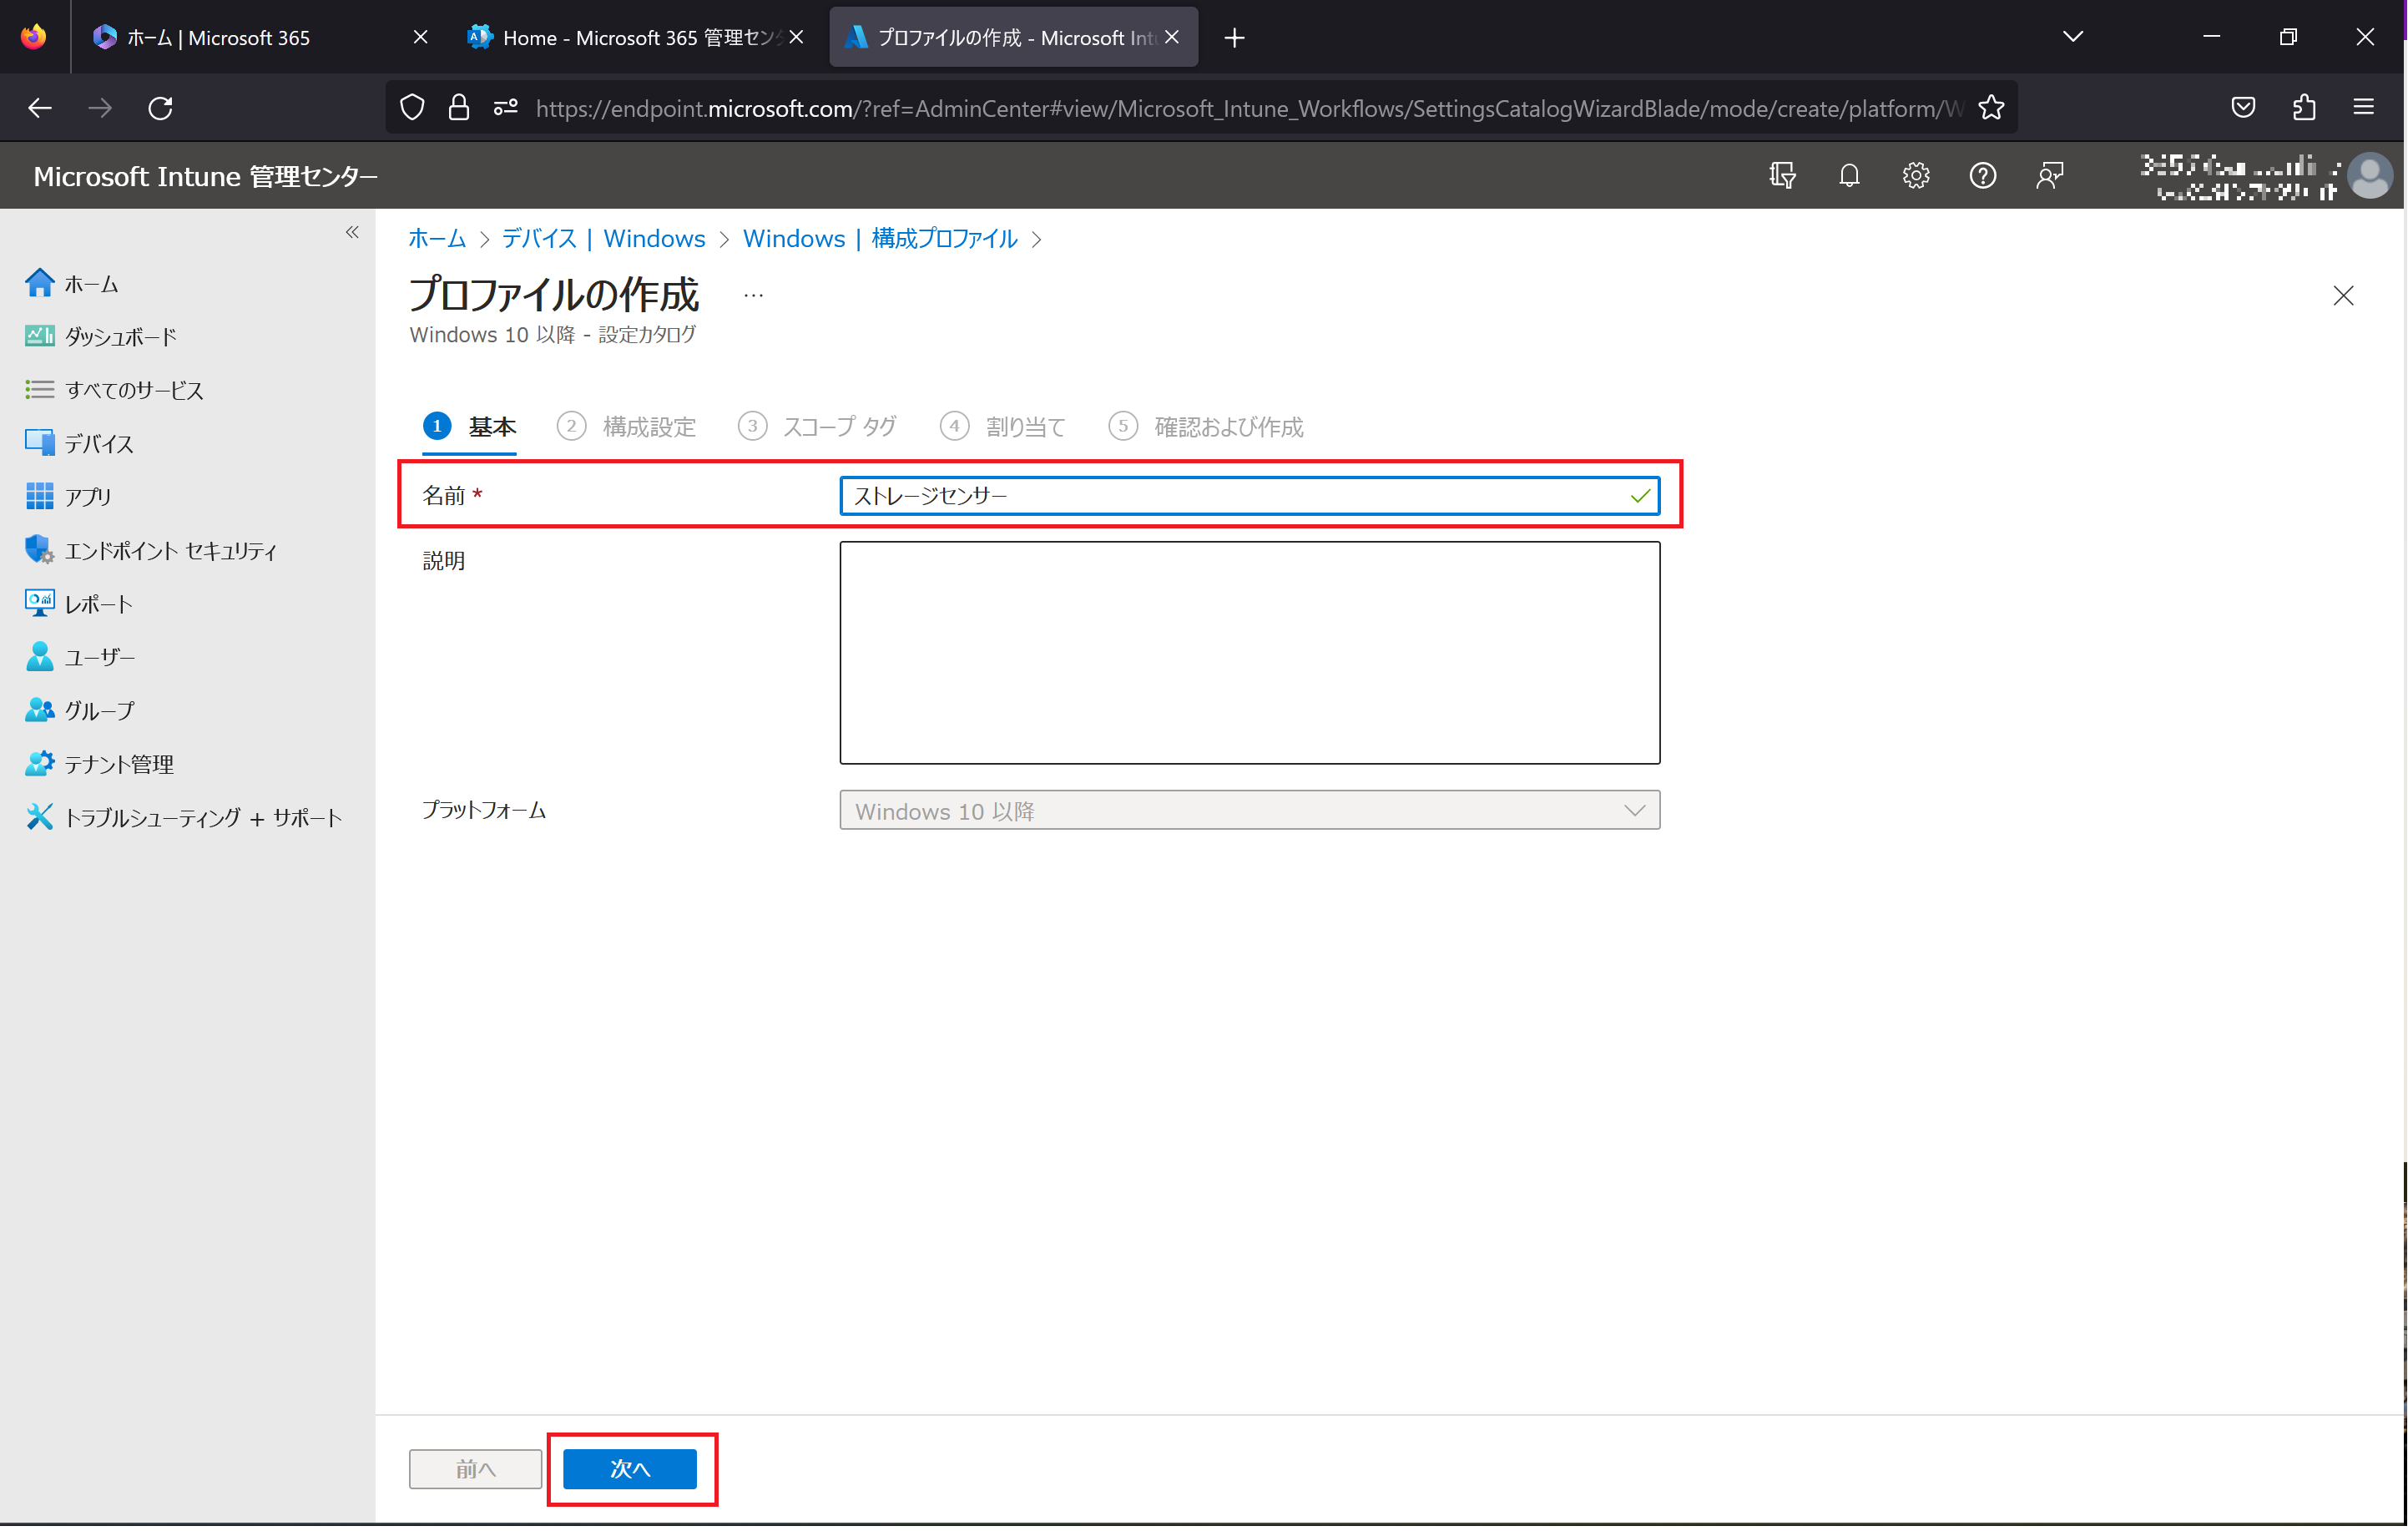Image resolution: width=2408 pixels, height=1531 pixels.
Task: Open a new browser tab
Action: (x=1235, y=38)
